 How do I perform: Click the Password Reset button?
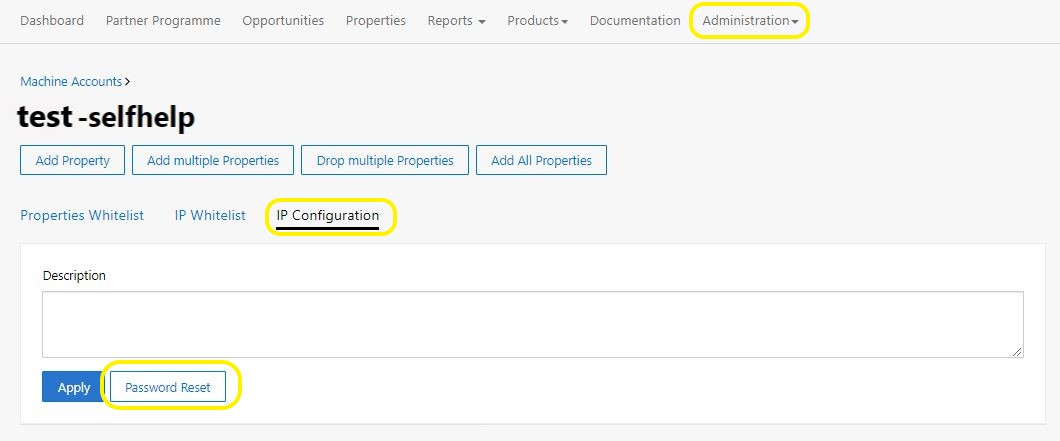coord(168,387)
